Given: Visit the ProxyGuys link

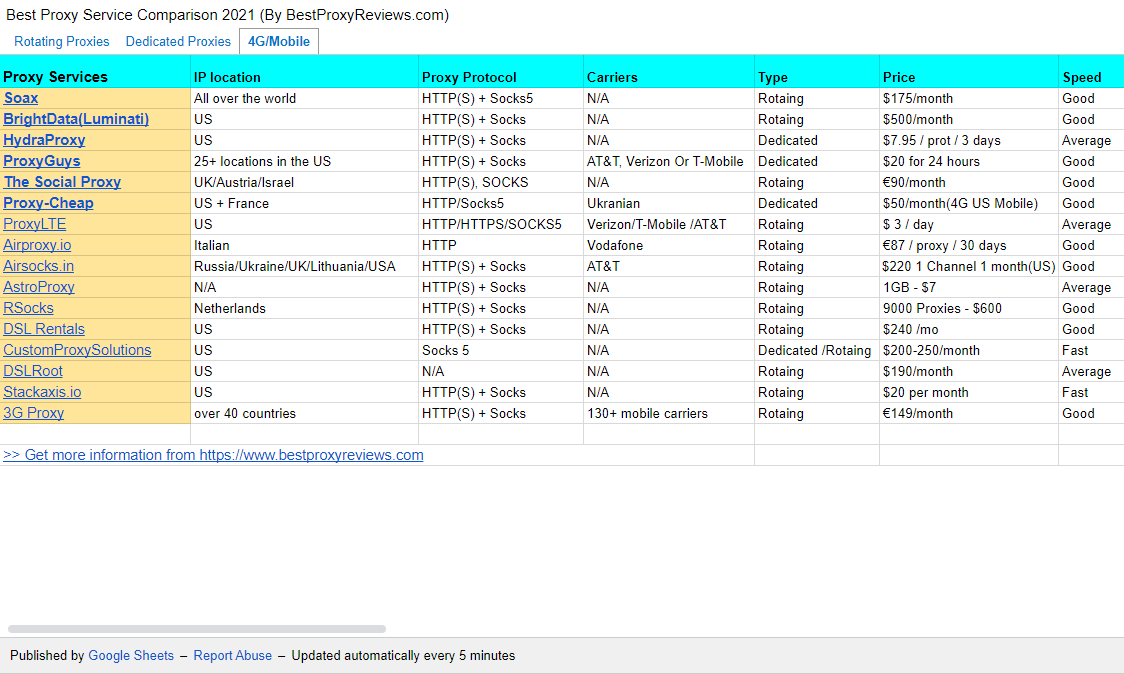Looking at the screenshot, I should pos(42,161).
